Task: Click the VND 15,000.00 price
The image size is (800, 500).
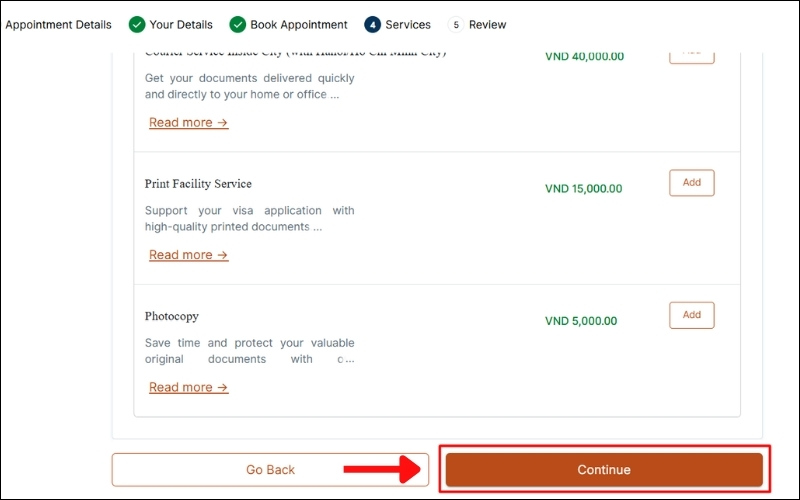Action: point(583,189)
